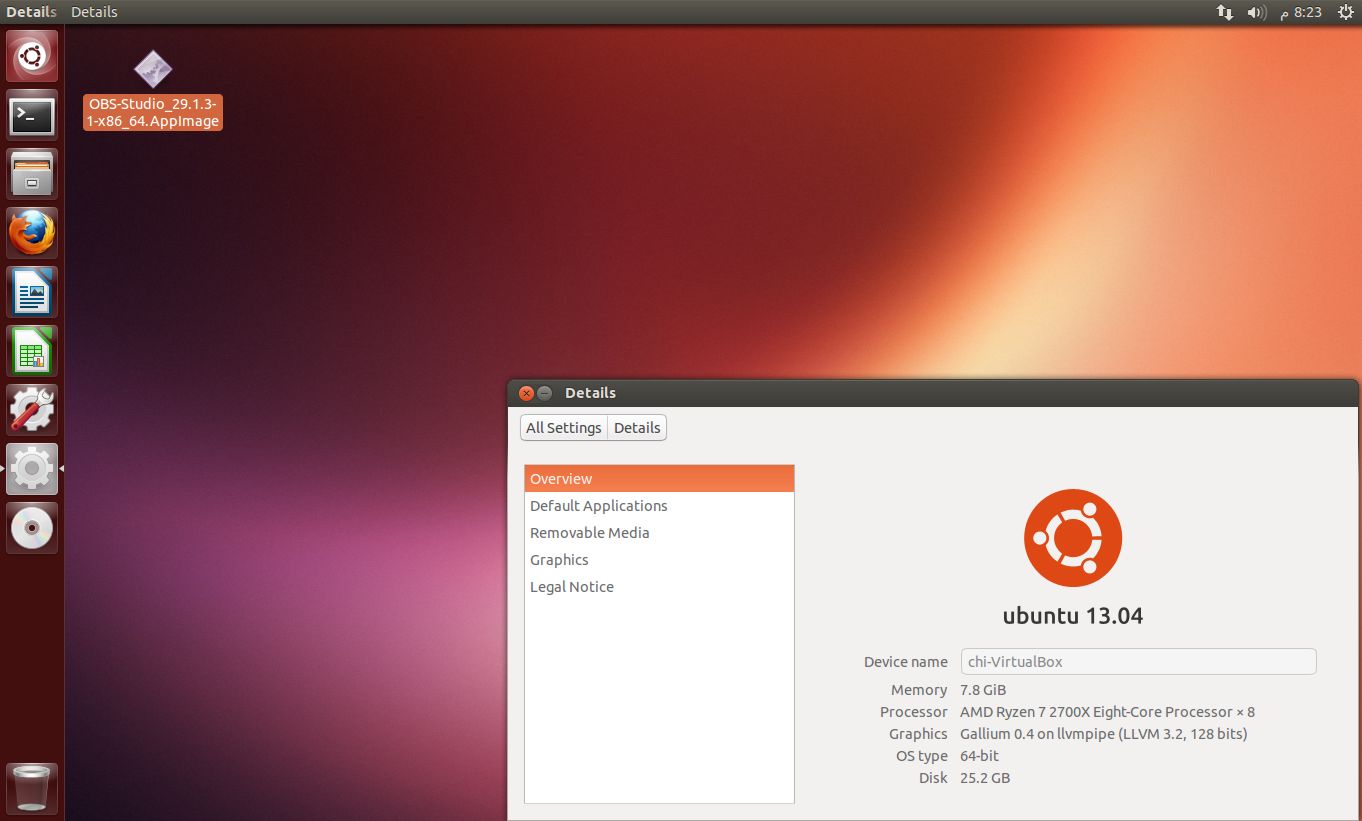This screenshot has width=1362, height=821.
Task: Click the "AMD Ryzen 7 2700X" processor text
Action: [x=1107, y=712]
